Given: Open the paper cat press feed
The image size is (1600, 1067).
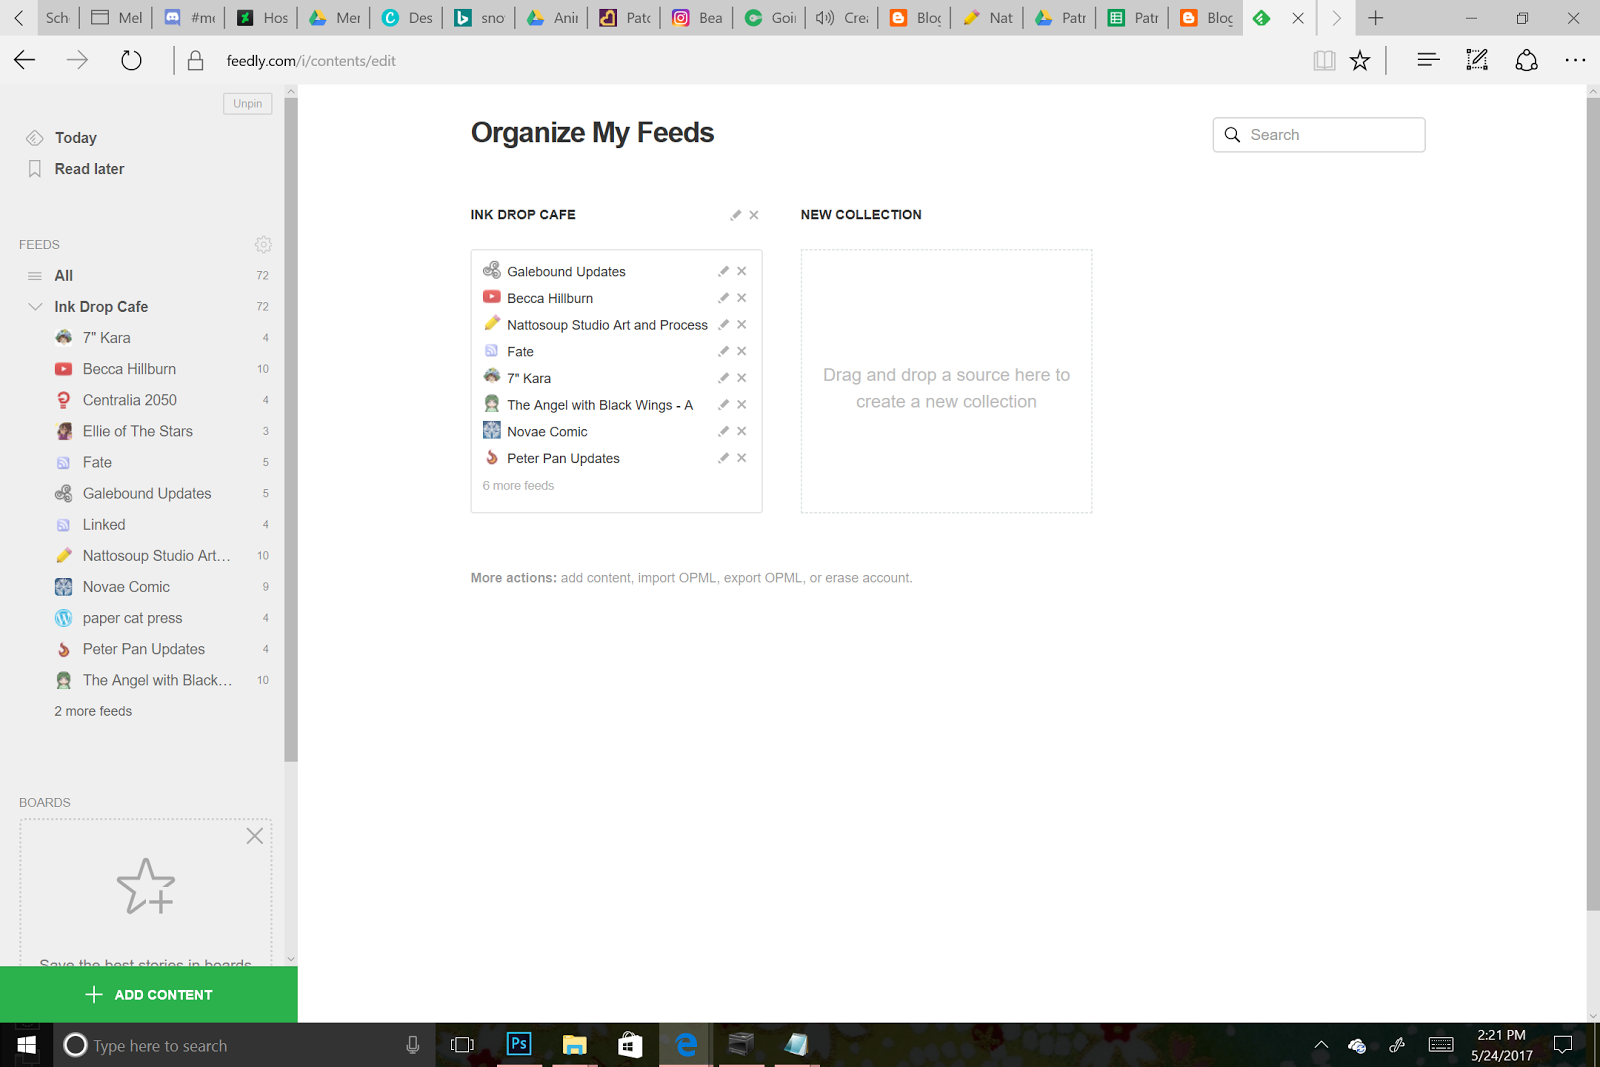Looking at the screenshot, I should pos(133,618).
